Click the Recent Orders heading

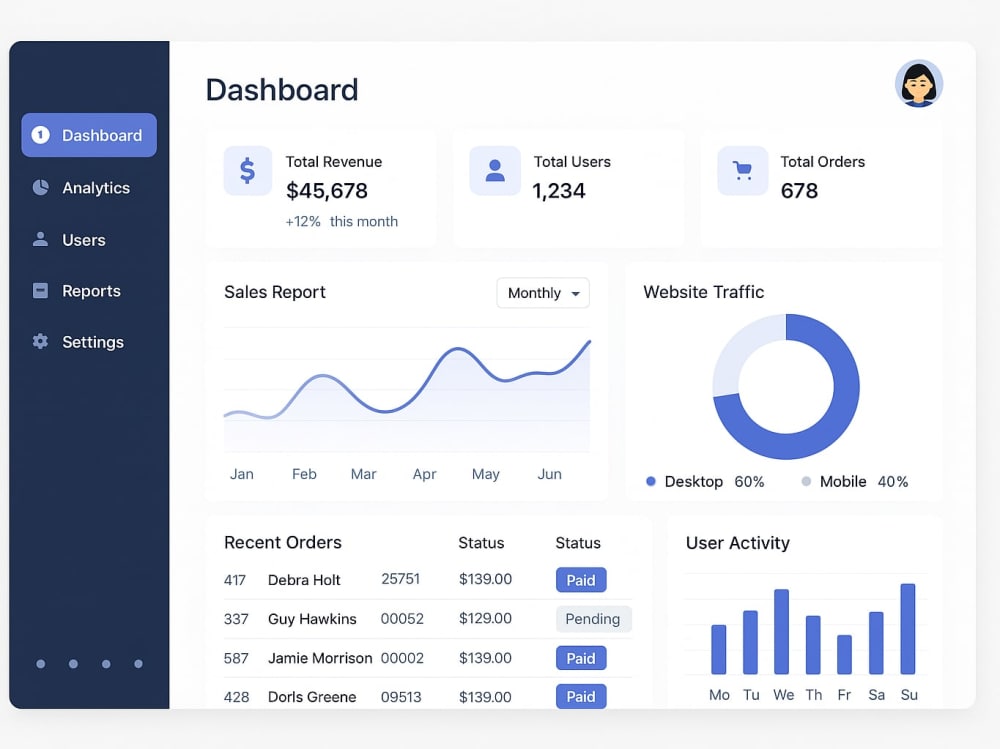click(283, 542)
